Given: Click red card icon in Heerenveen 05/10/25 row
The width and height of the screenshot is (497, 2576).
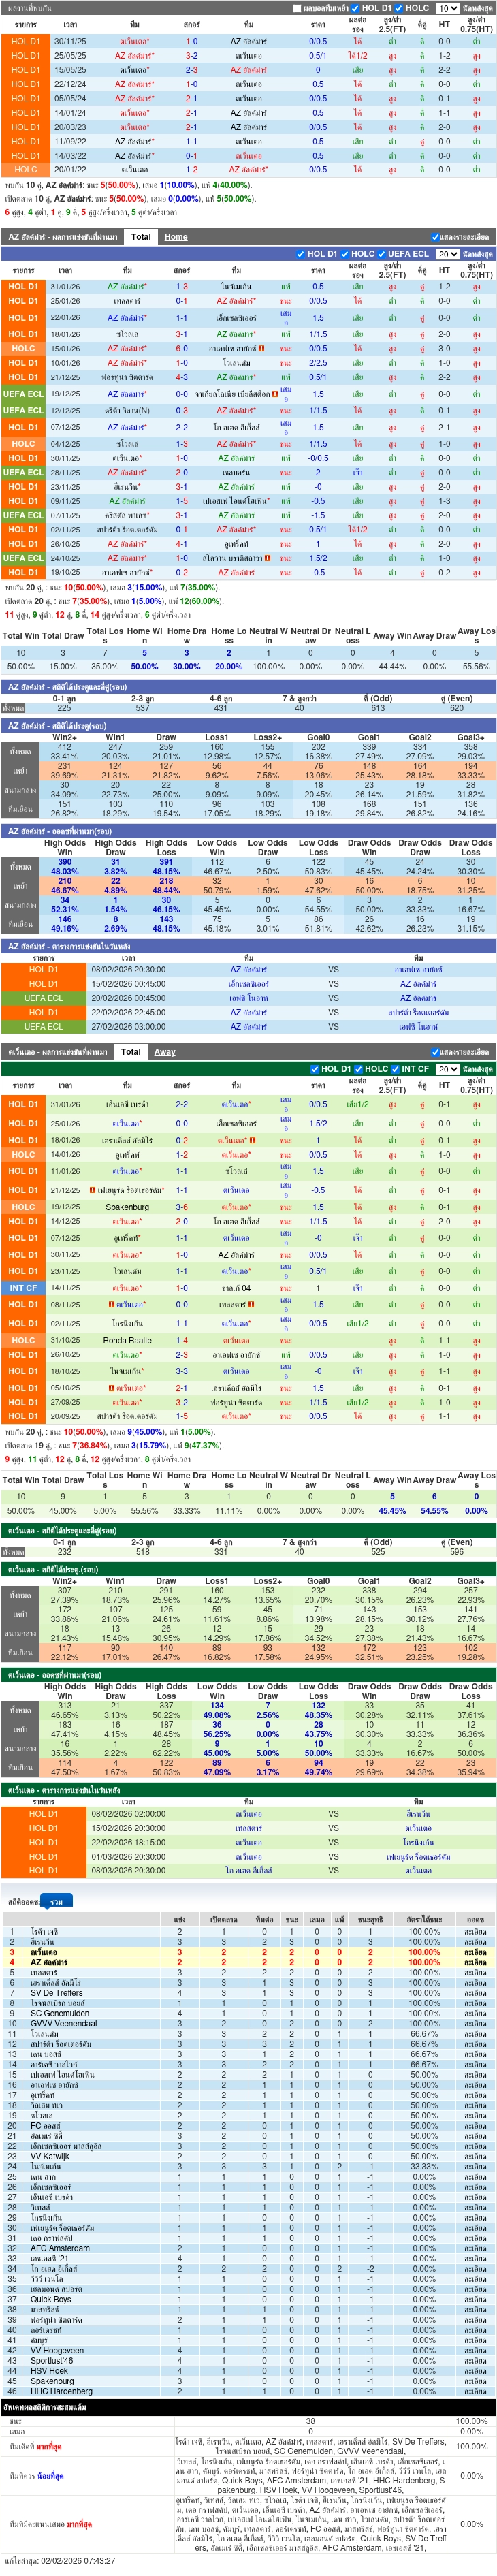Looking at the screenshot, I should point(113,1388).
